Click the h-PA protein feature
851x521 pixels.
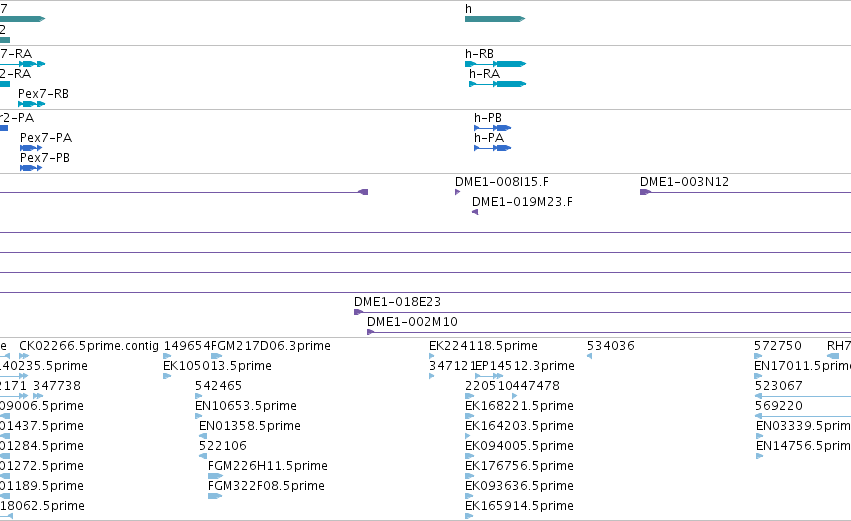pyautogui.click(x=493, y=148)
